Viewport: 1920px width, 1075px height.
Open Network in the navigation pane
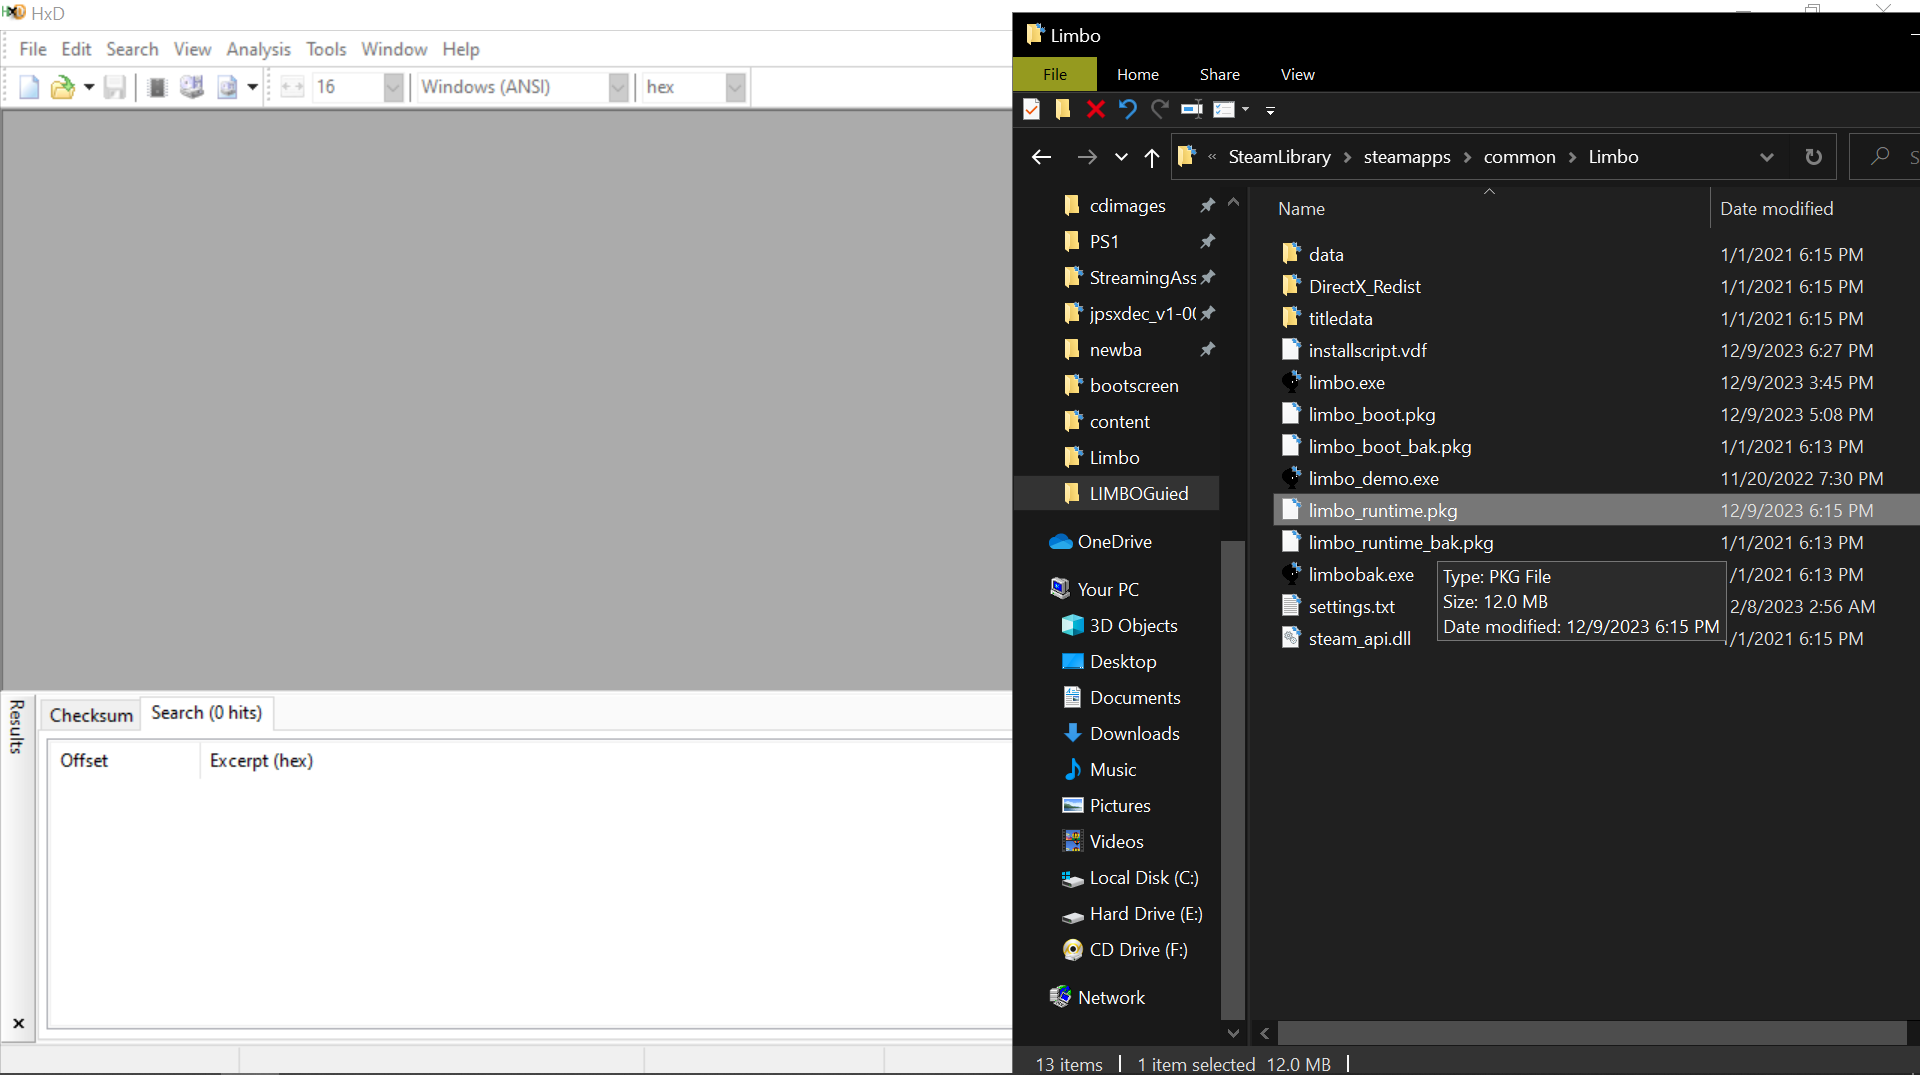click(x=1111, y=998)
